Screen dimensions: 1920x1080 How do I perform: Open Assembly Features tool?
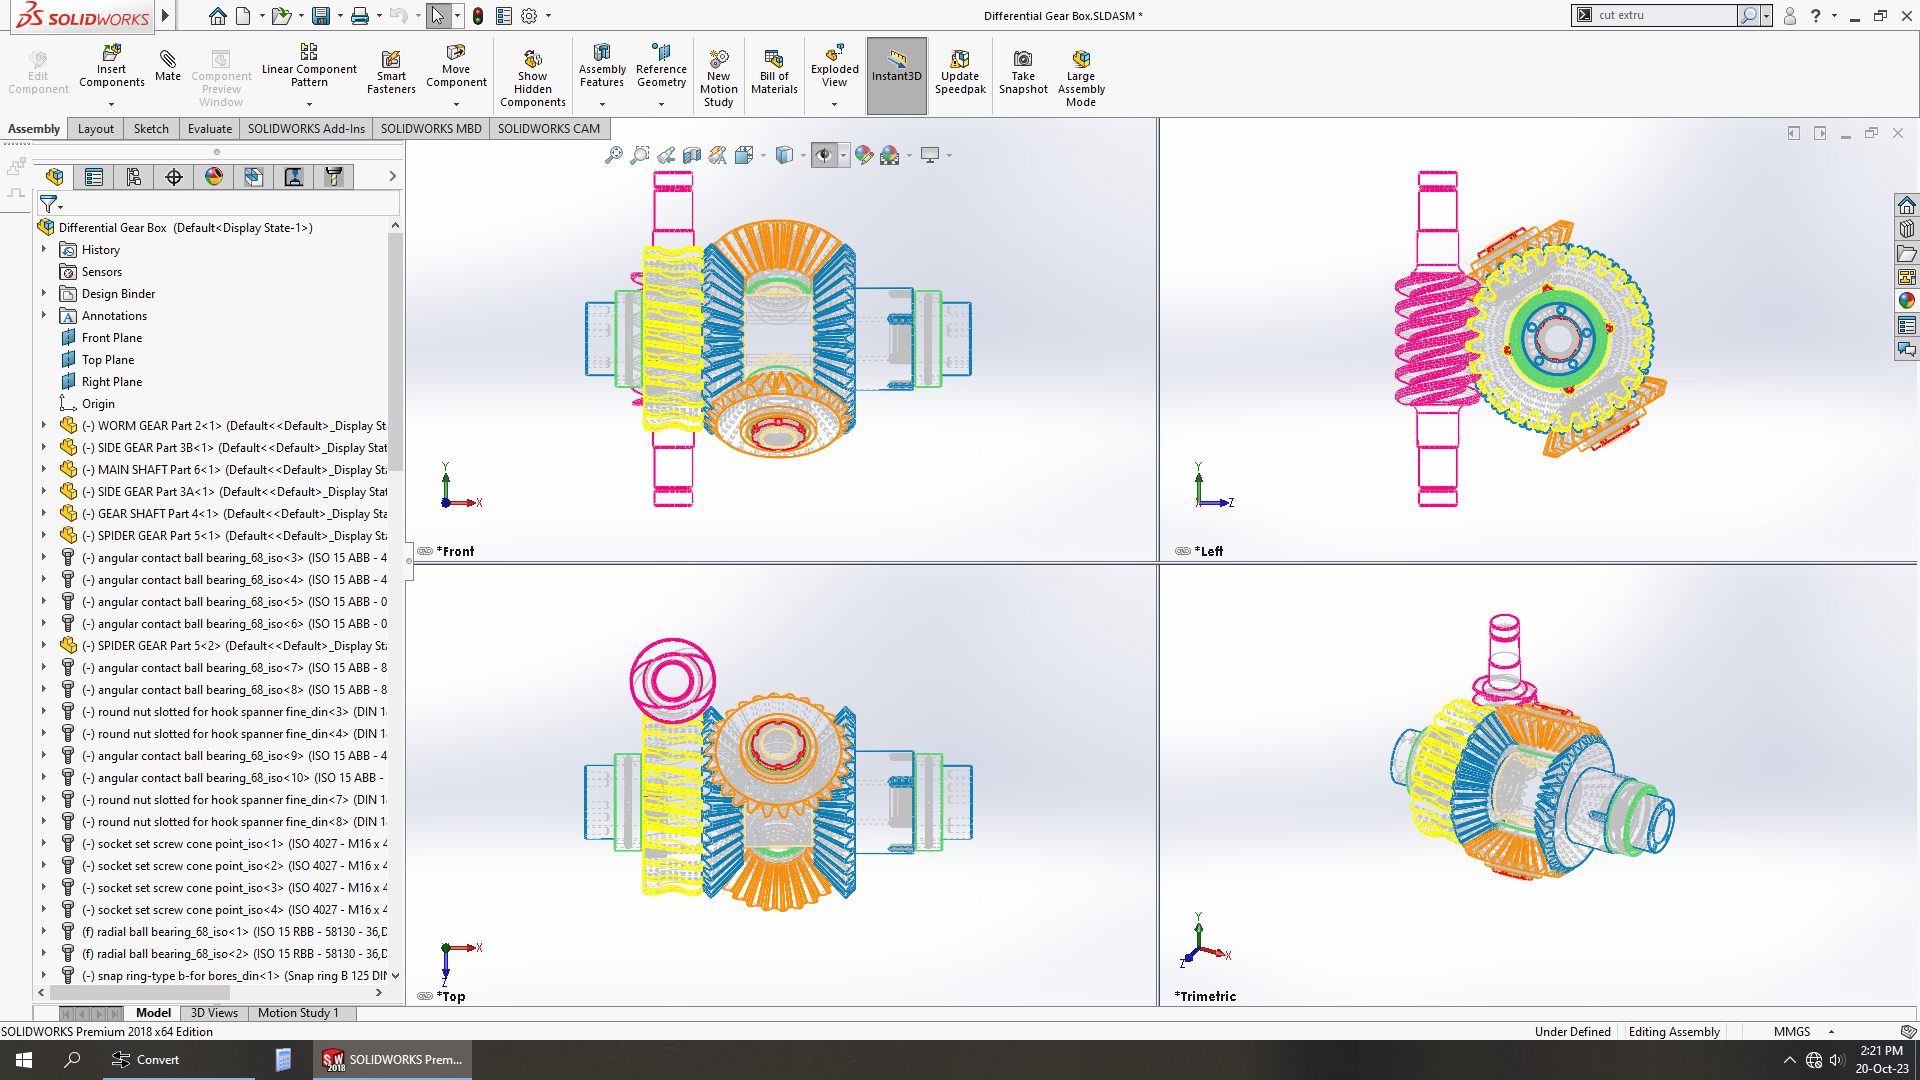click(x=602, y=66)
